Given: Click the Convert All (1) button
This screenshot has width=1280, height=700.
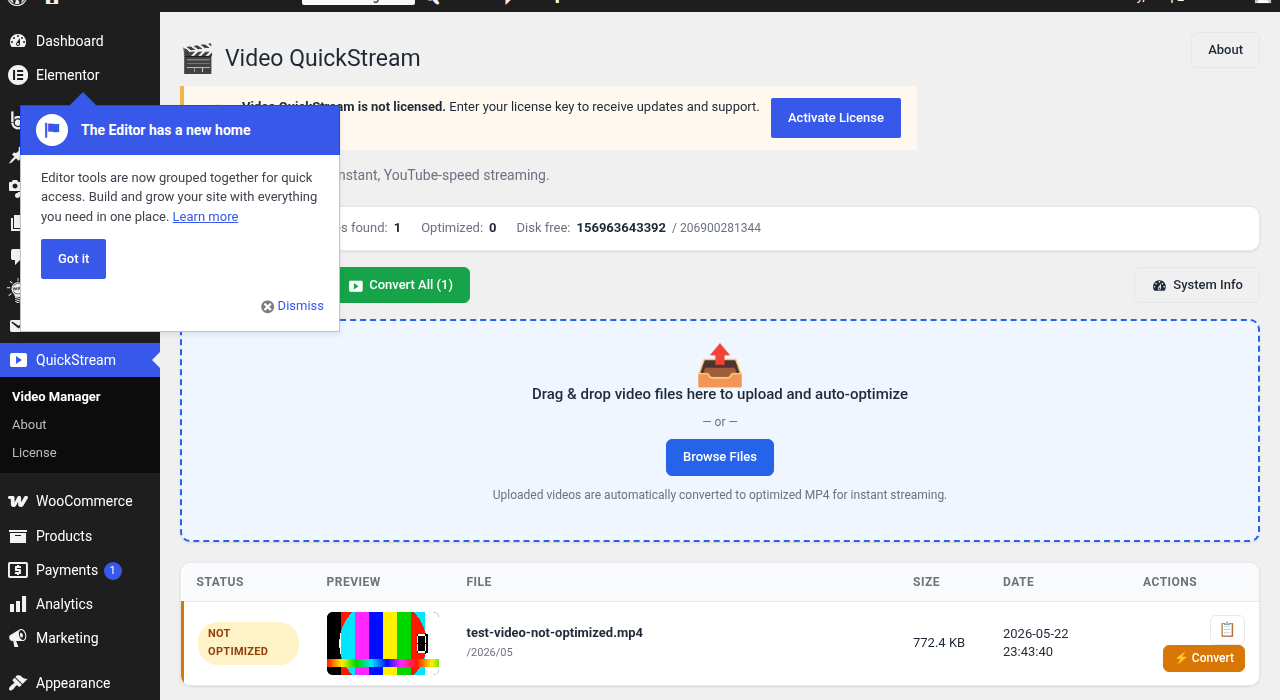Looking at the screenshot, I should tap(400, 285).
